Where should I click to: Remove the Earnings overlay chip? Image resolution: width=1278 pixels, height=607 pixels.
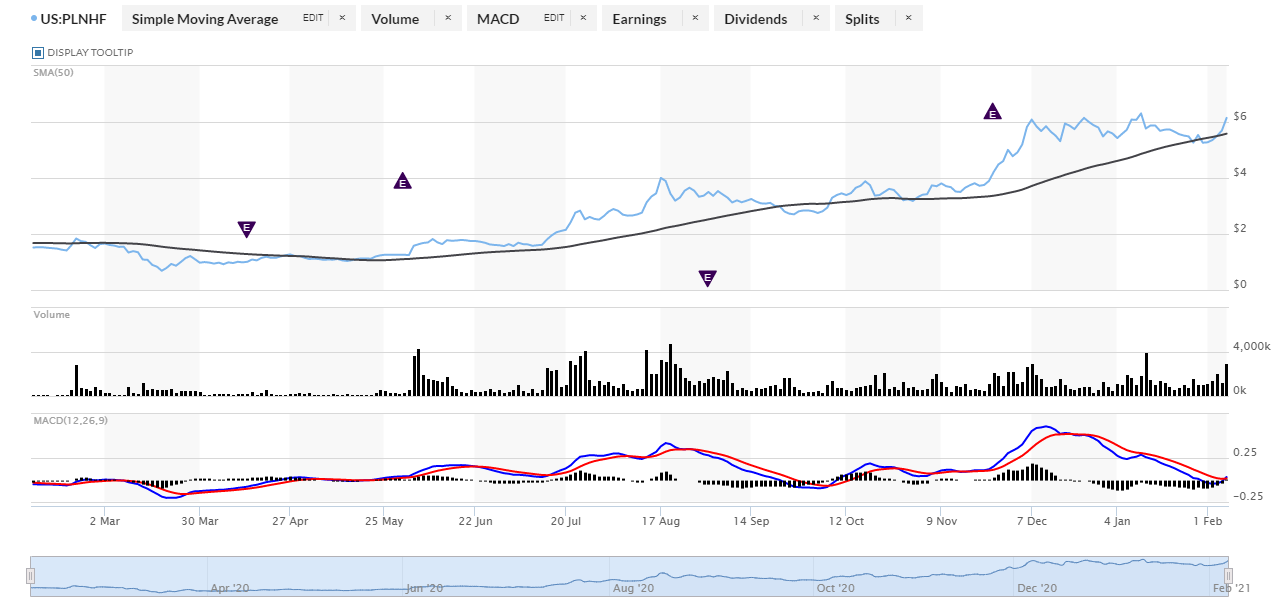pyautogui.click(x=694, y=18)
